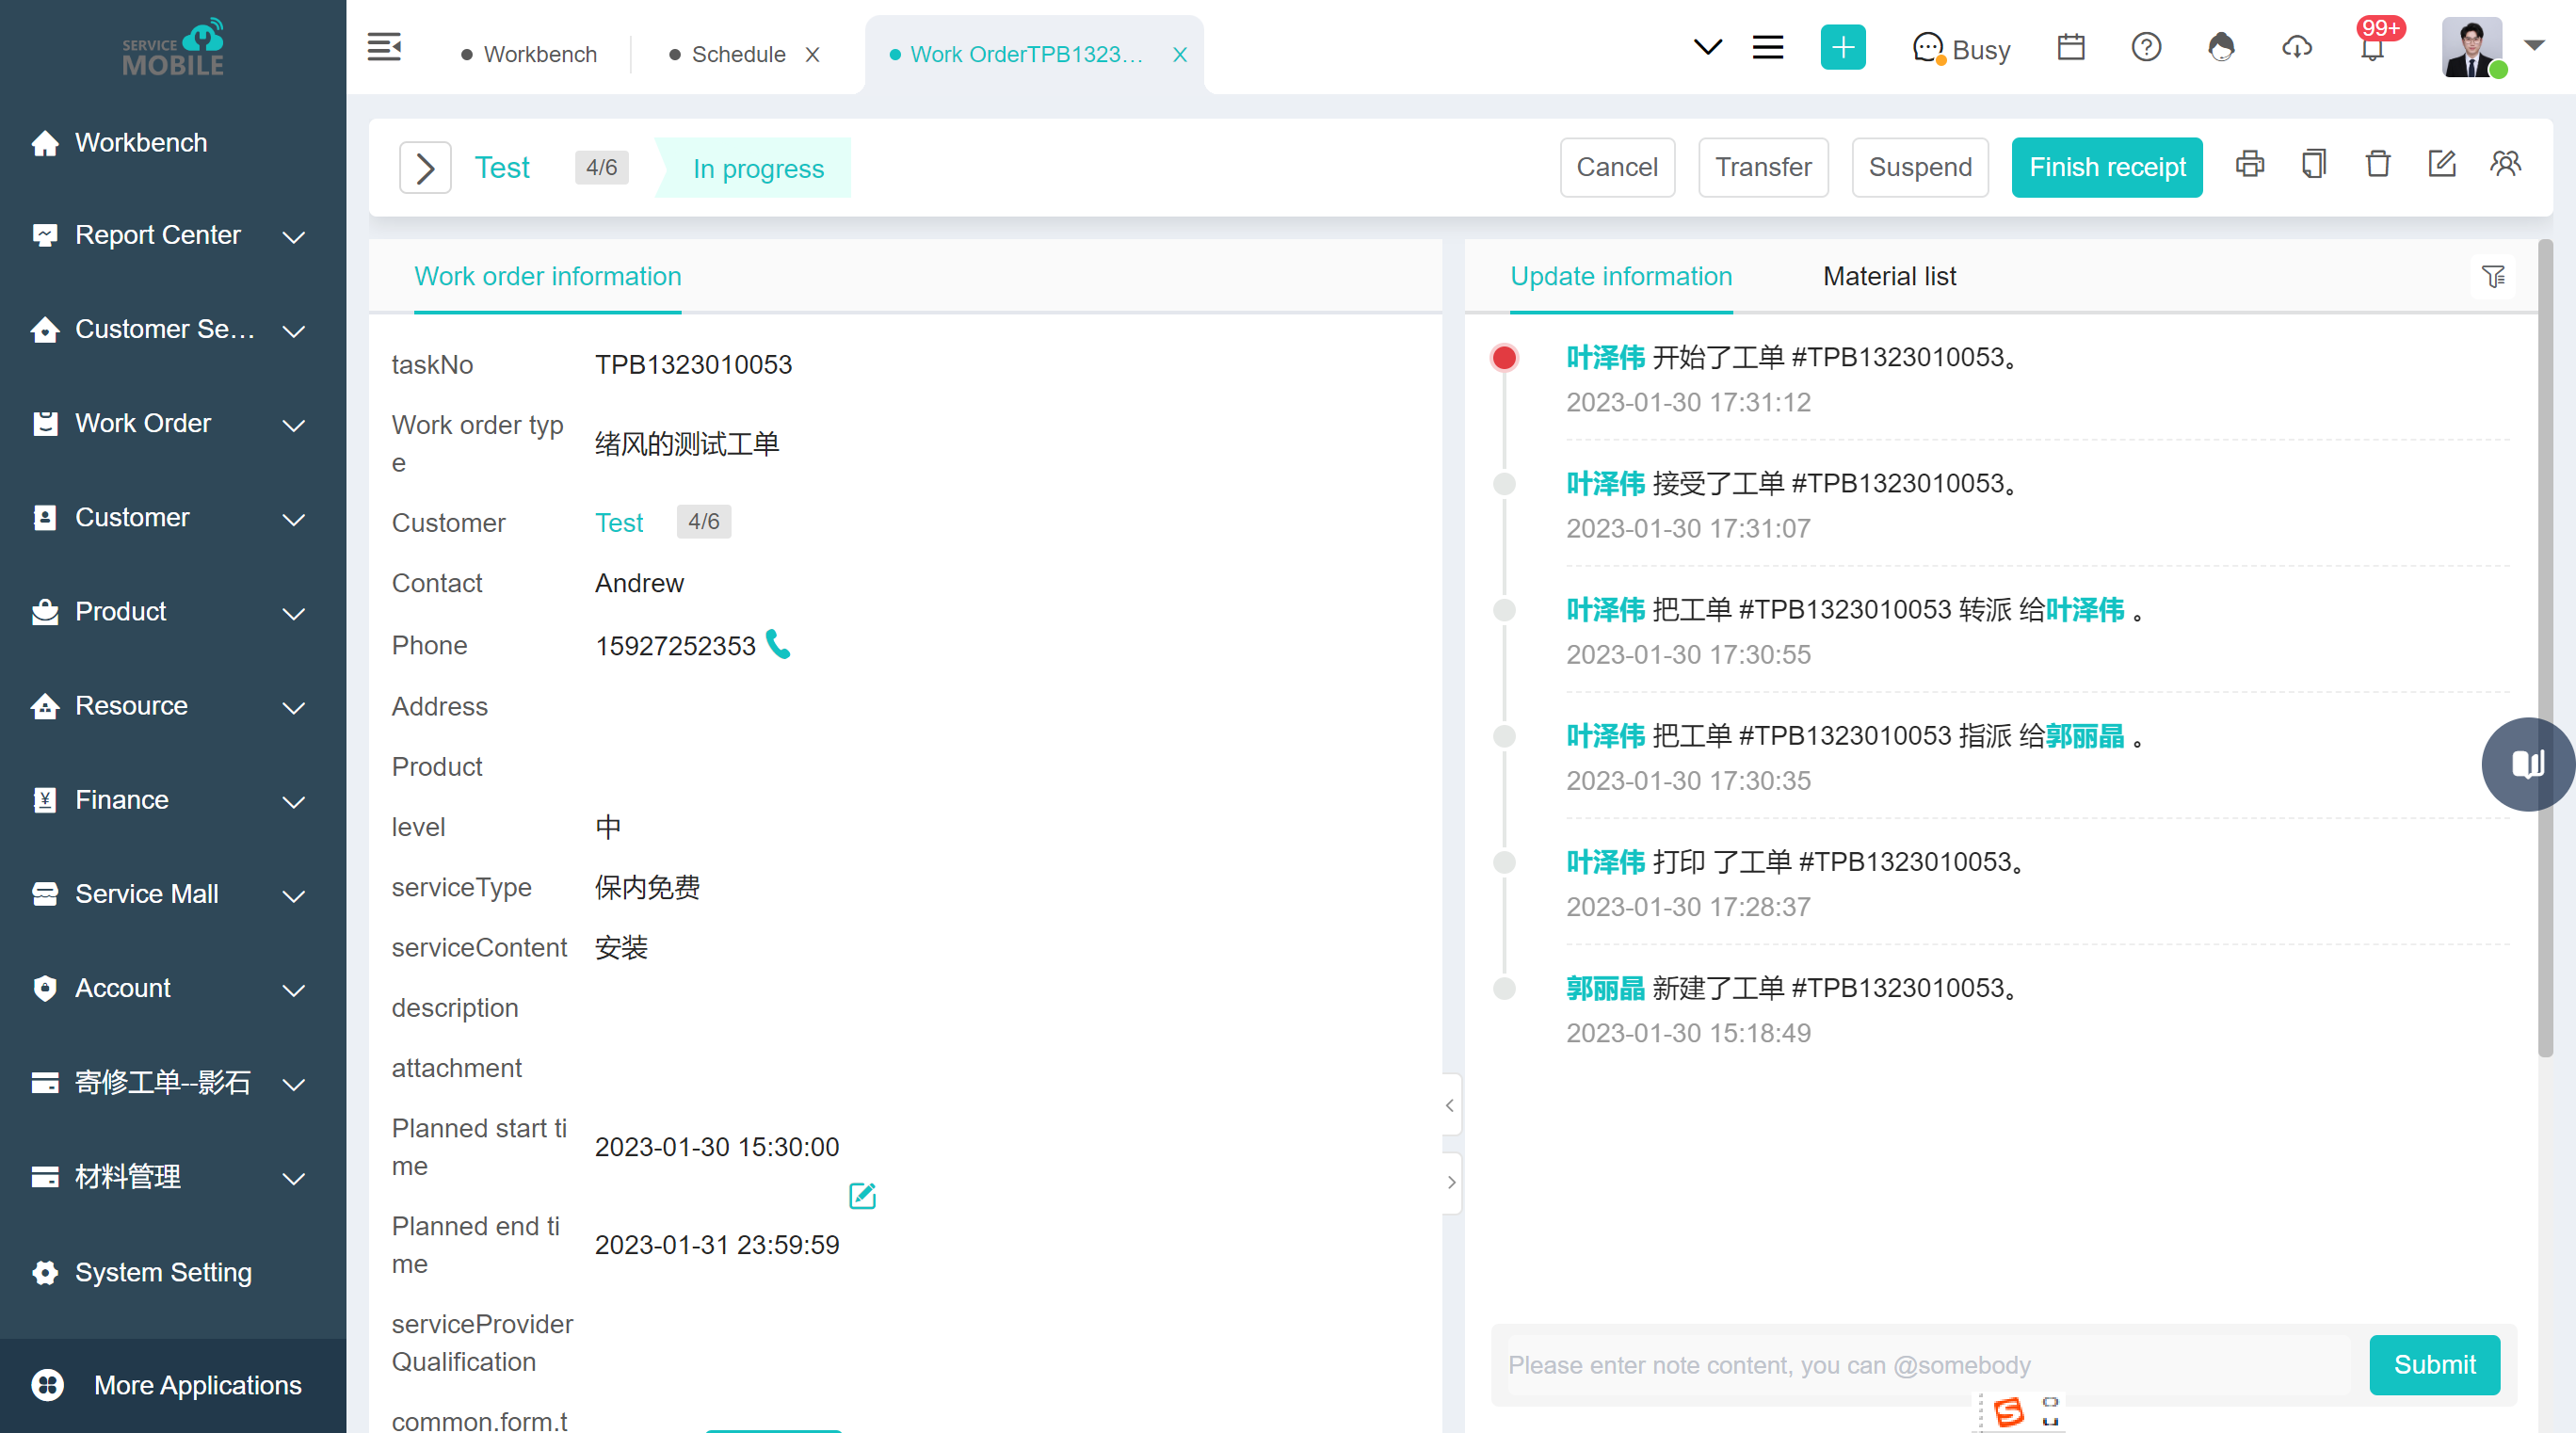Select Work order information tab
Viewport: 2576px width, 1433px height.
pos(547,276)
